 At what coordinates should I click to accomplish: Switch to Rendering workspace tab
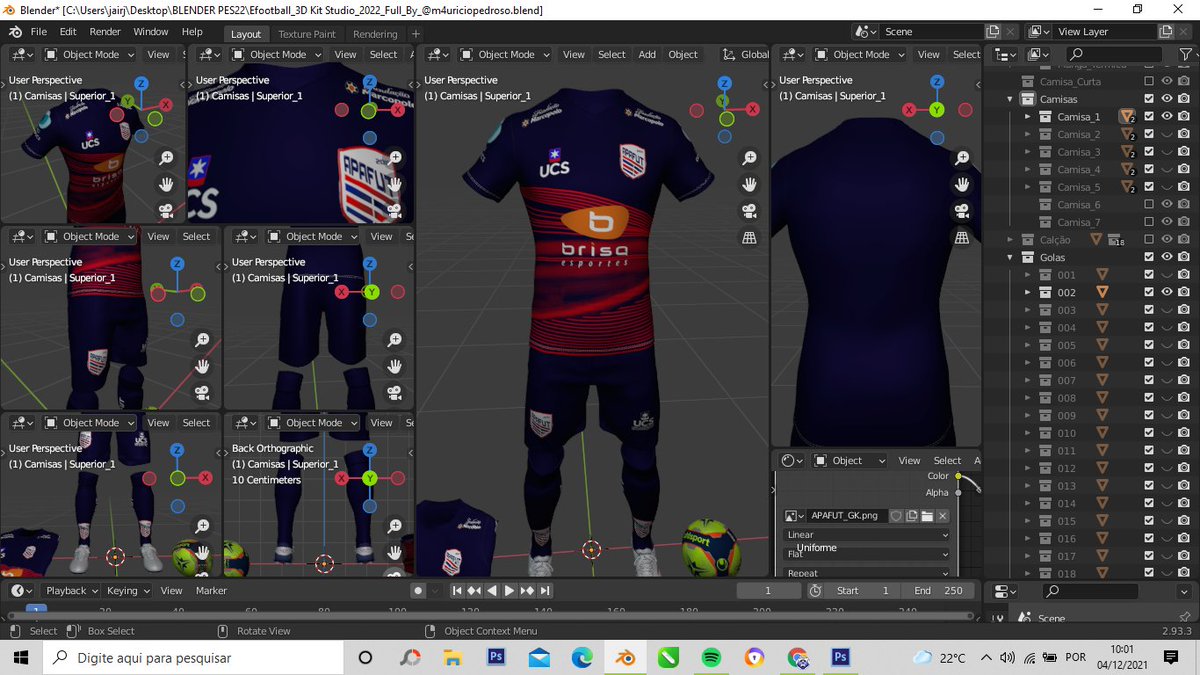(375, 34)
